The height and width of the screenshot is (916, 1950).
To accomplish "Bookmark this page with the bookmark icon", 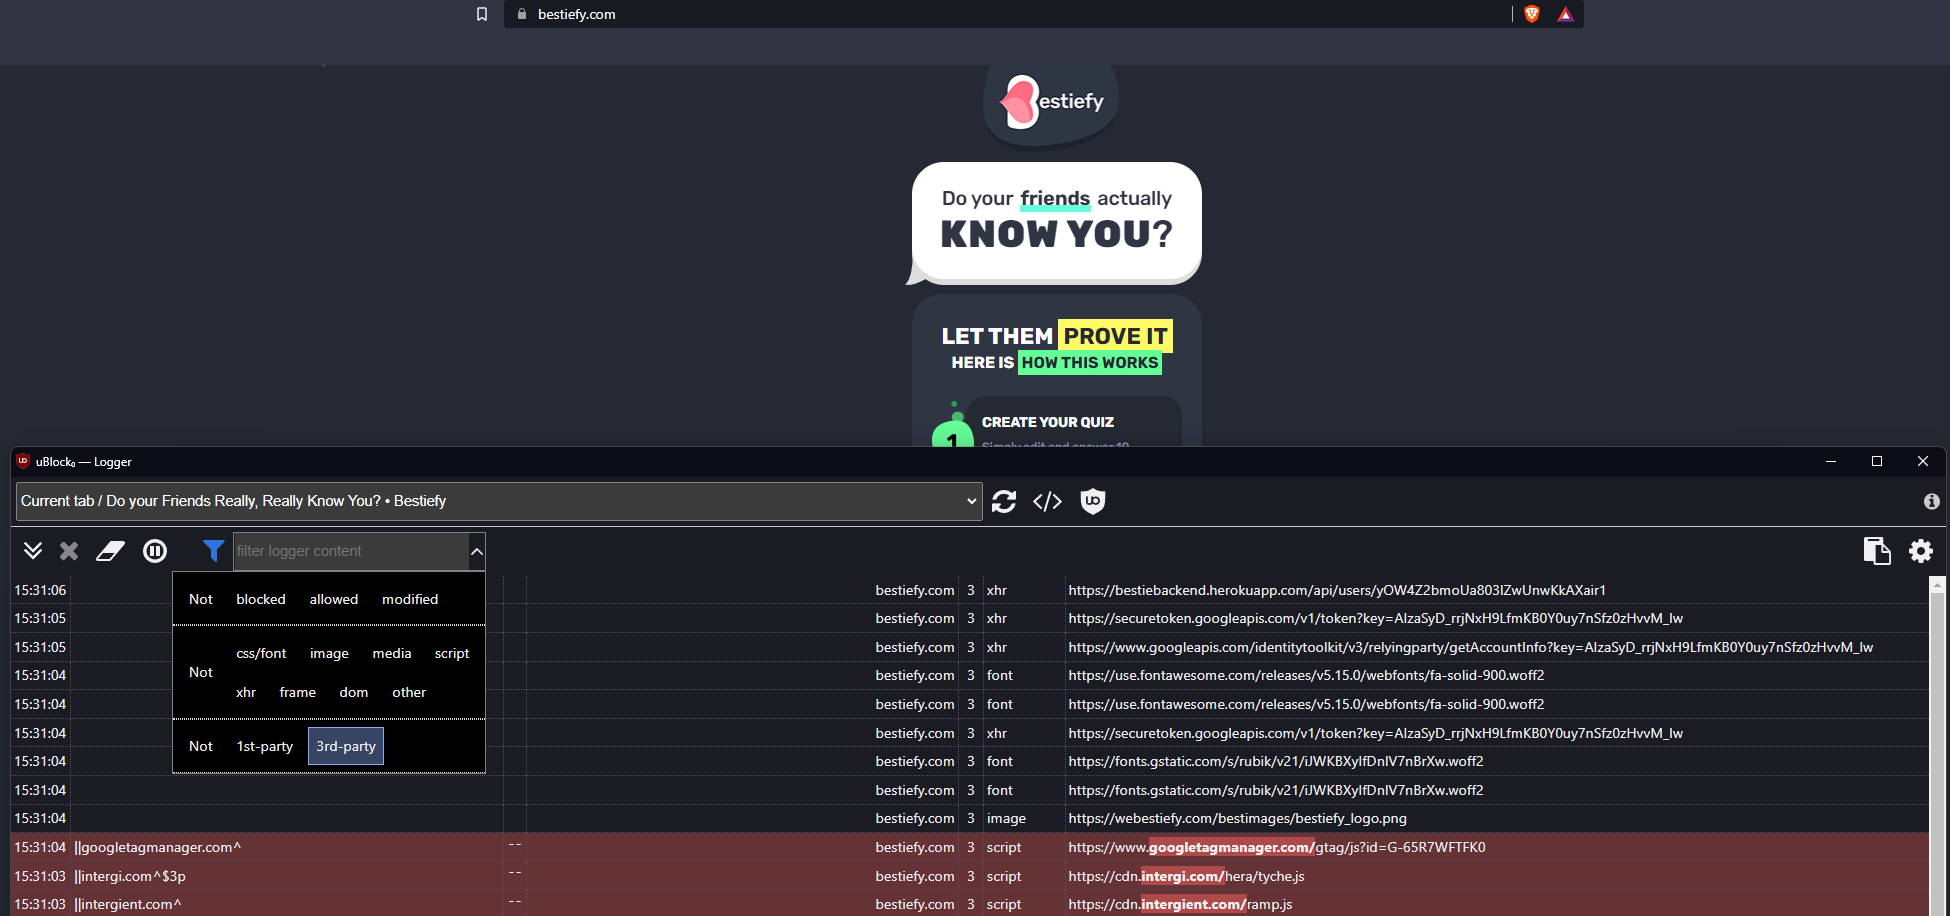I will click(482, 14).
